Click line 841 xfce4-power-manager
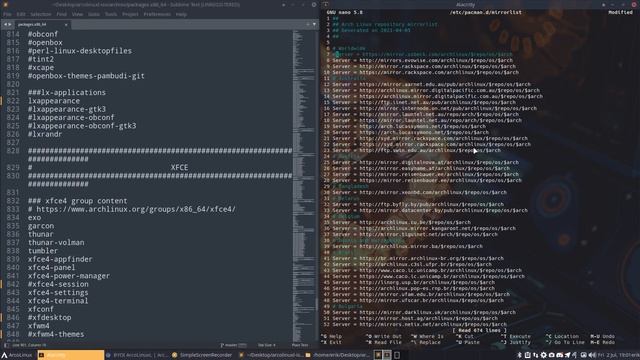The height and width of the screenshot is (360, 640). (x=69, y=276)
